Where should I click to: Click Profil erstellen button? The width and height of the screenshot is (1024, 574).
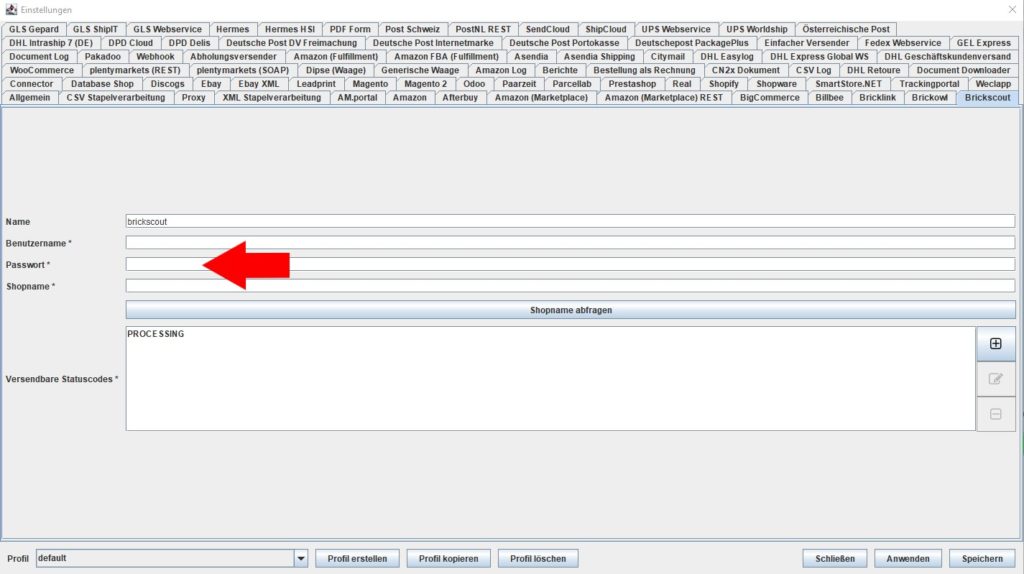(x=357, y=558)
